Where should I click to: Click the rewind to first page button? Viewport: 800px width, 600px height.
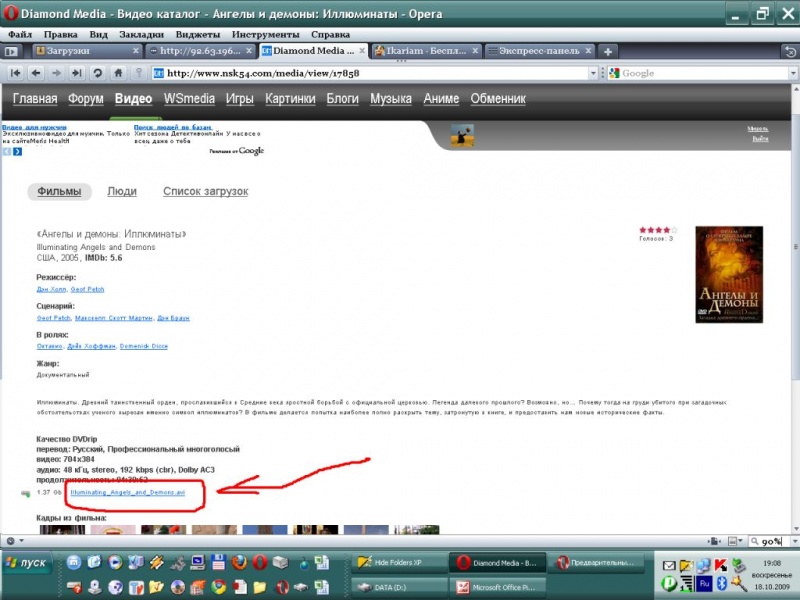(16, 73)
